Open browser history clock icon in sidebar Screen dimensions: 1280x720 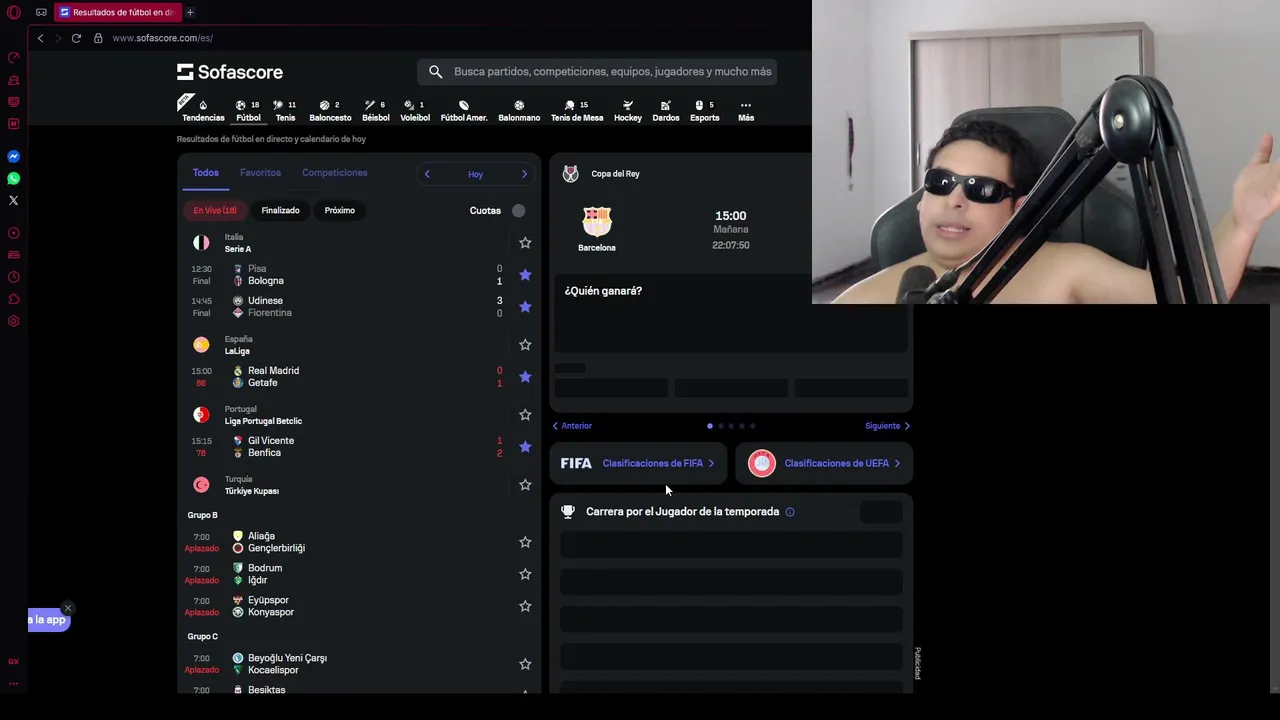[14, 277]
